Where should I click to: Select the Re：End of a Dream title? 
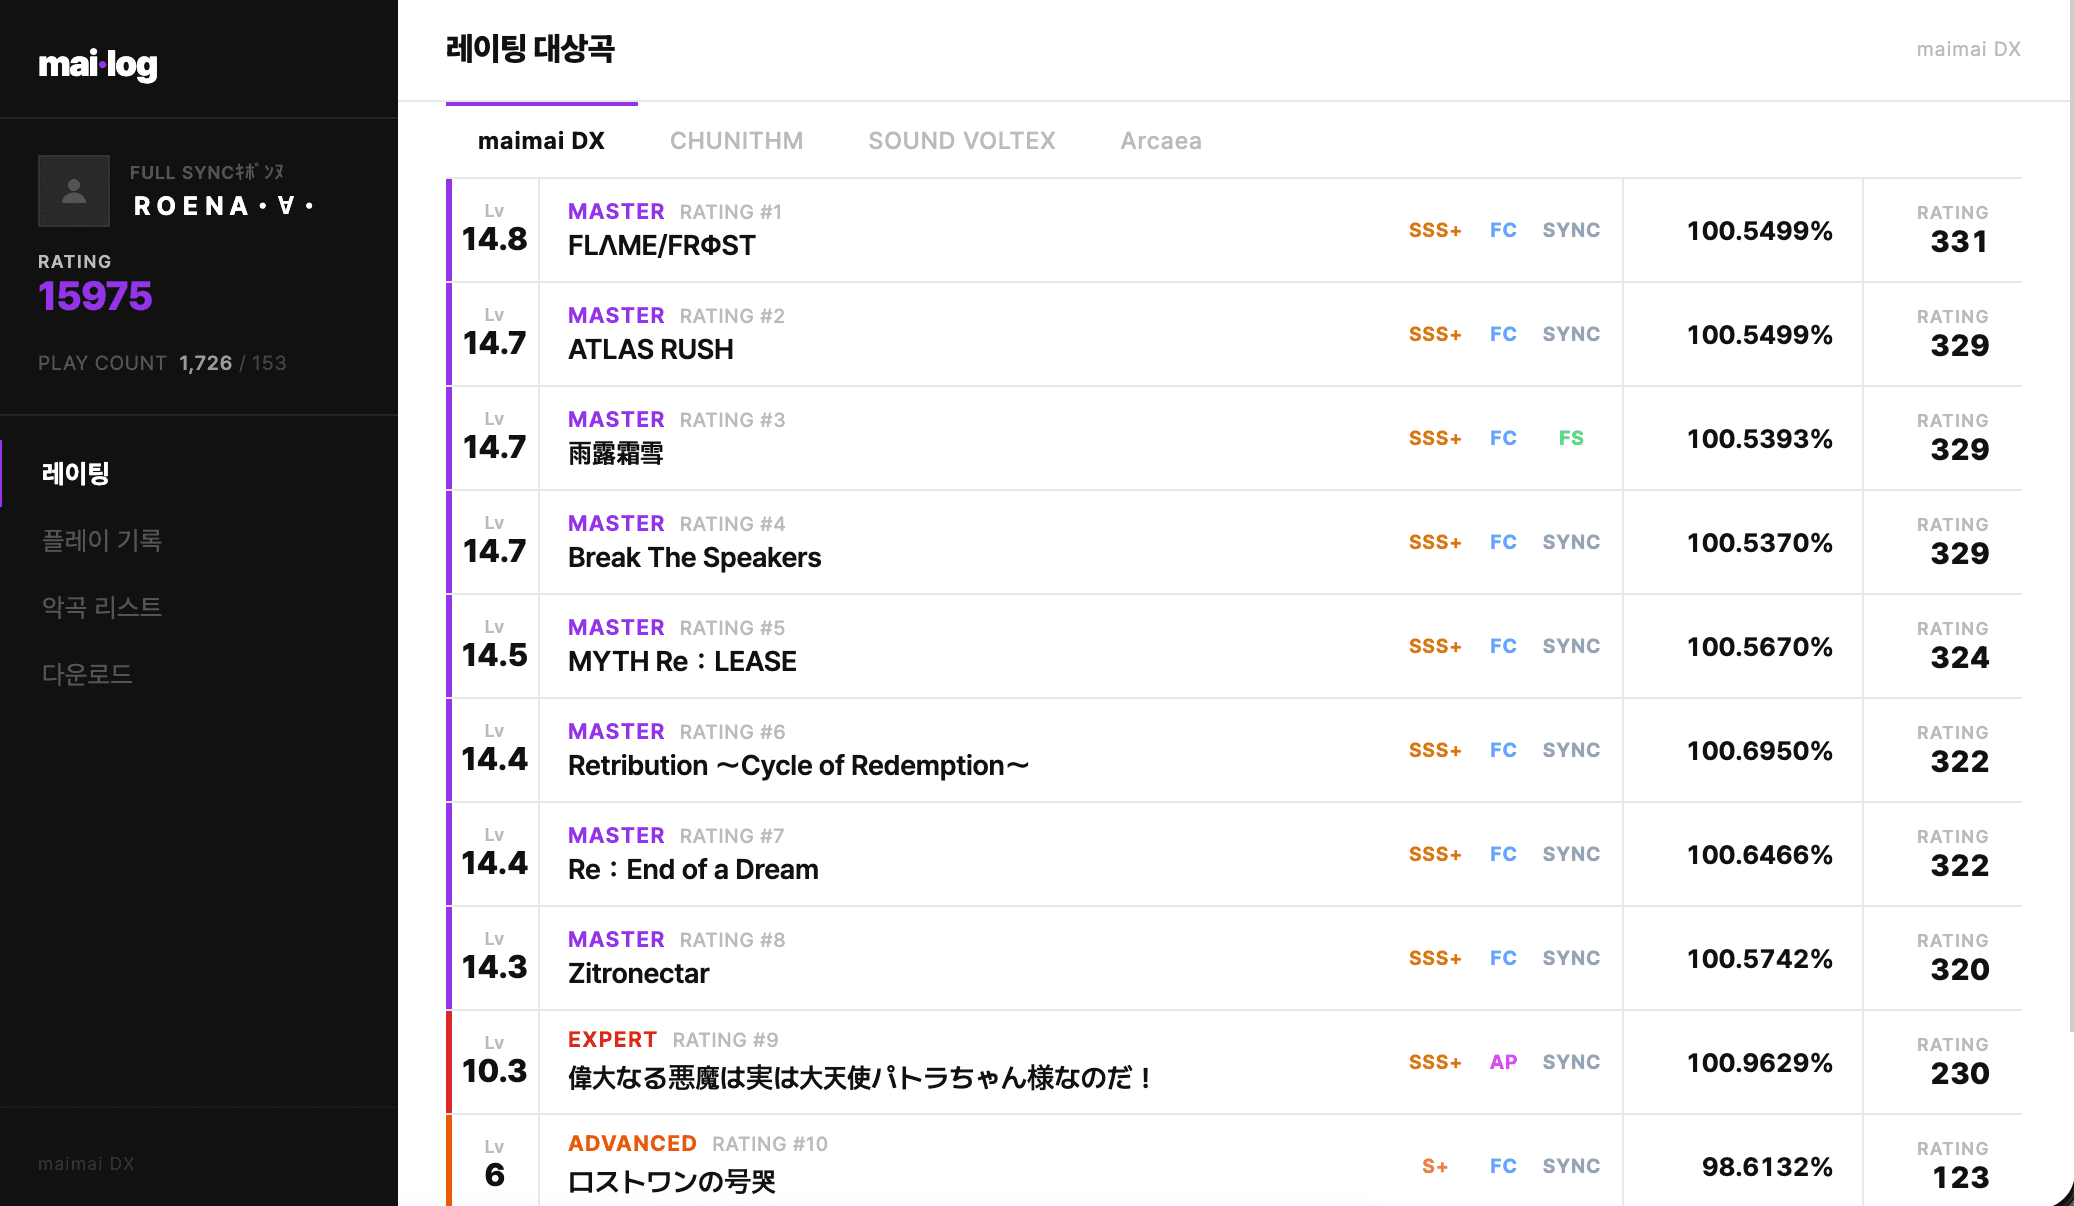coord(693,869)
